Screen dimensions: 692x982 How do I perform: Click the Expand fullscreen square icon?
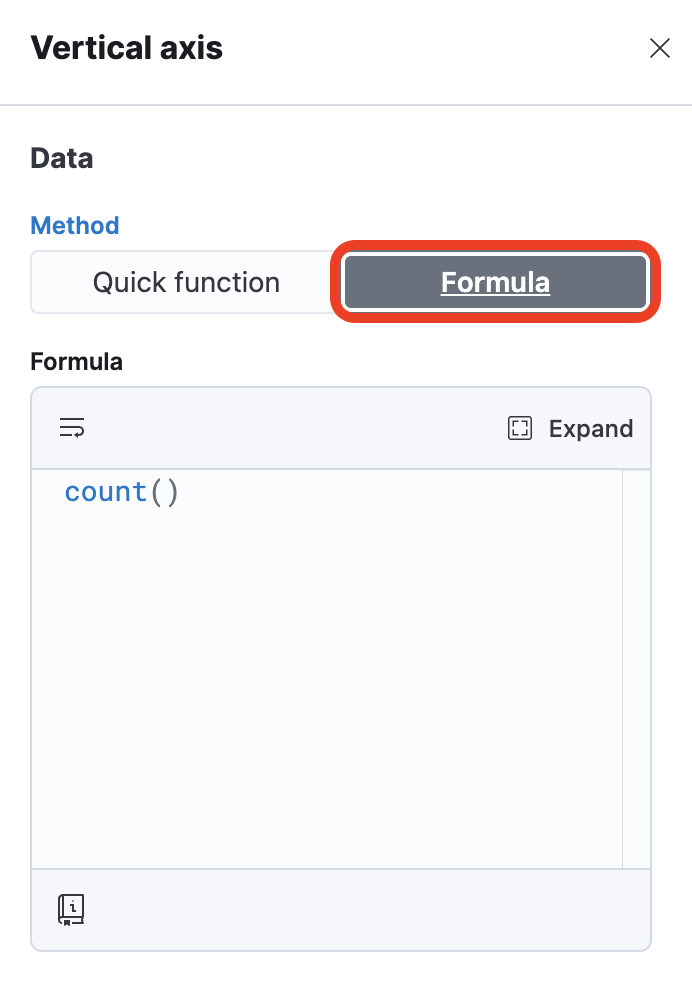[520, 428]
